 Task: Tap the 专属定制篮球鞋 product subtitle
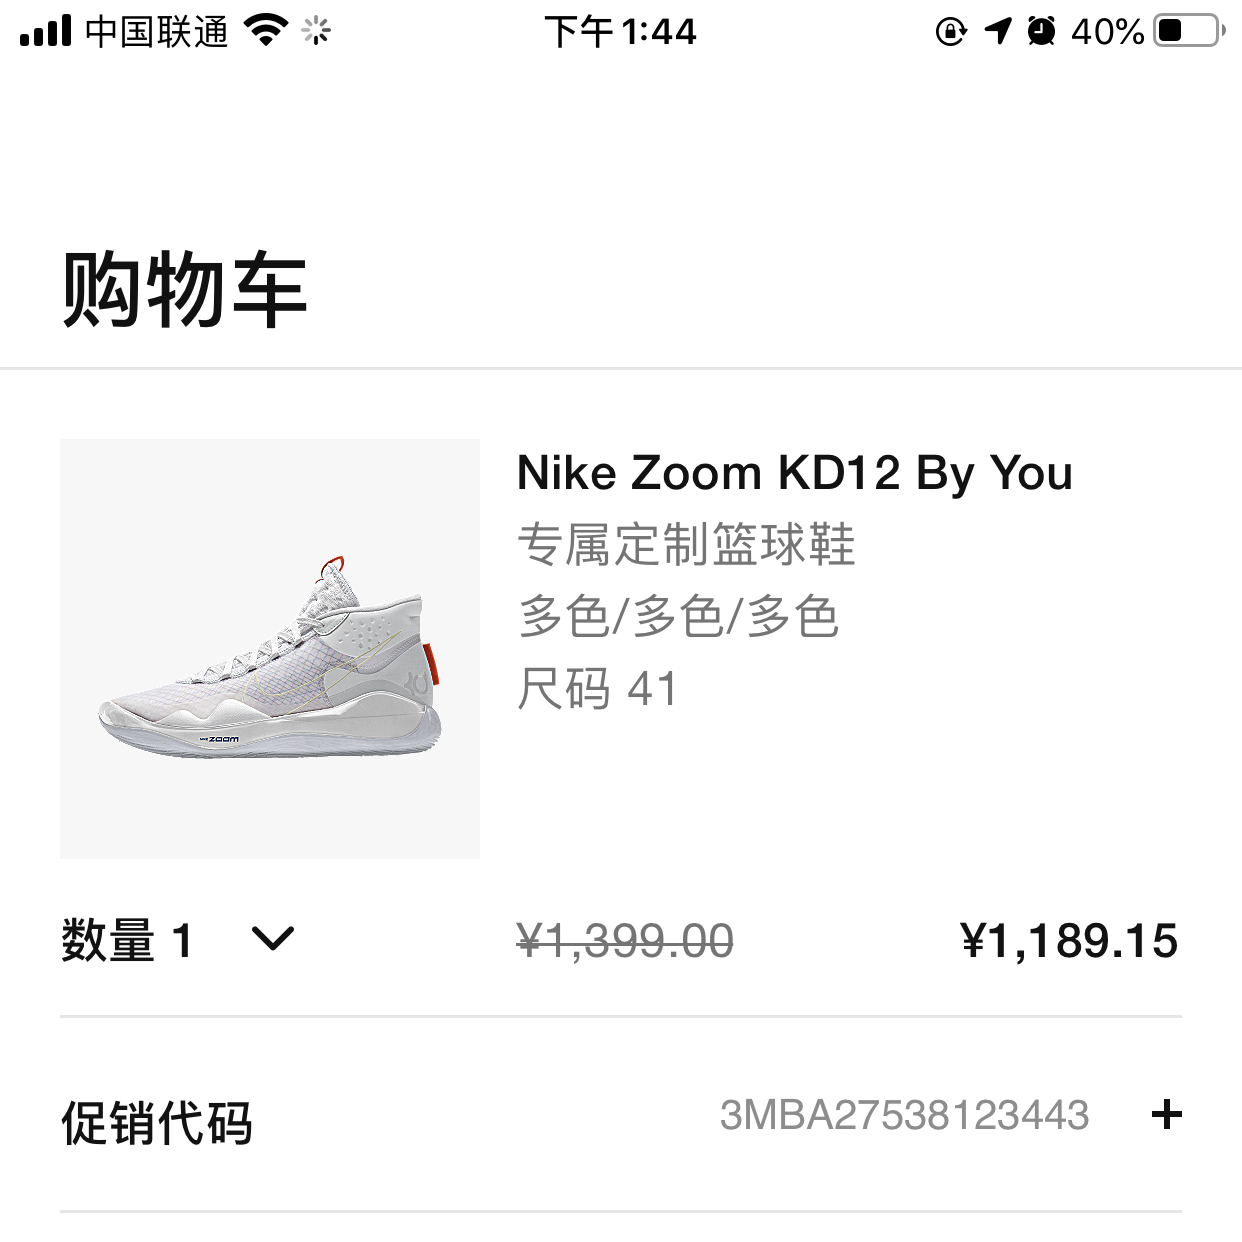[686, 545]
